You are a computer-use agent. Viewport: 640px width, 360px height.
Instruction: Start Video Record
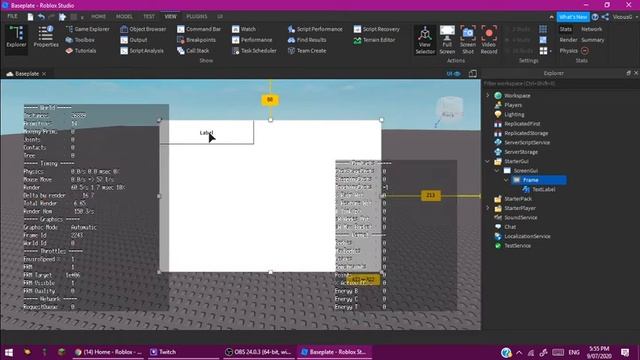(489, 40)
